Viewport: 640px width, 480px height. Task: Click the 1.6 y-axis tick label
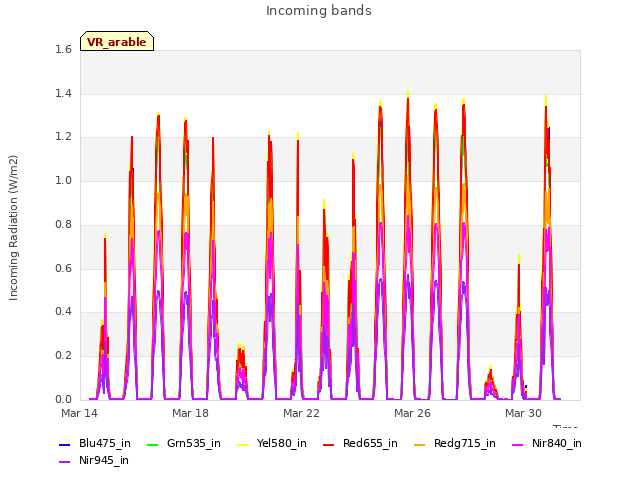coord(63,50)
